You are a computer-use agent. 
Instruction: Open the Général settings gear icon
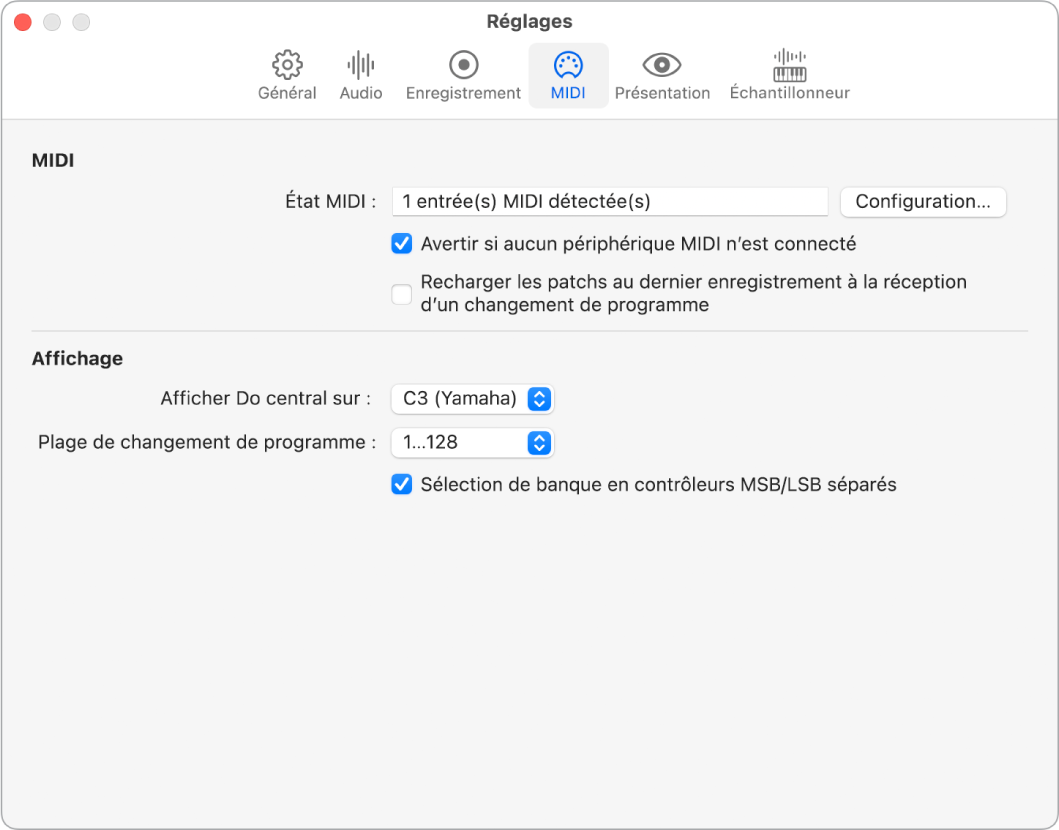(x=287, y=65)
